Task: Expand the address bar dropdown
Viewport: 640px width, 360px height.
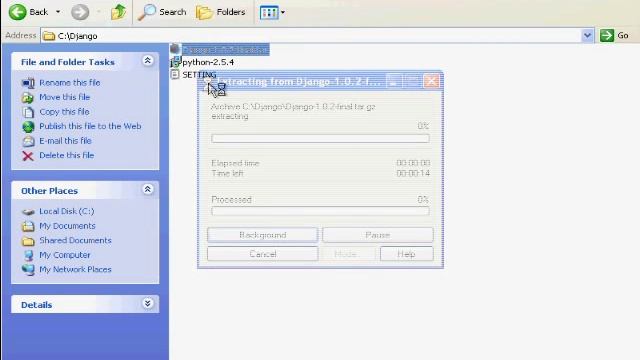Action: point(587,36)
